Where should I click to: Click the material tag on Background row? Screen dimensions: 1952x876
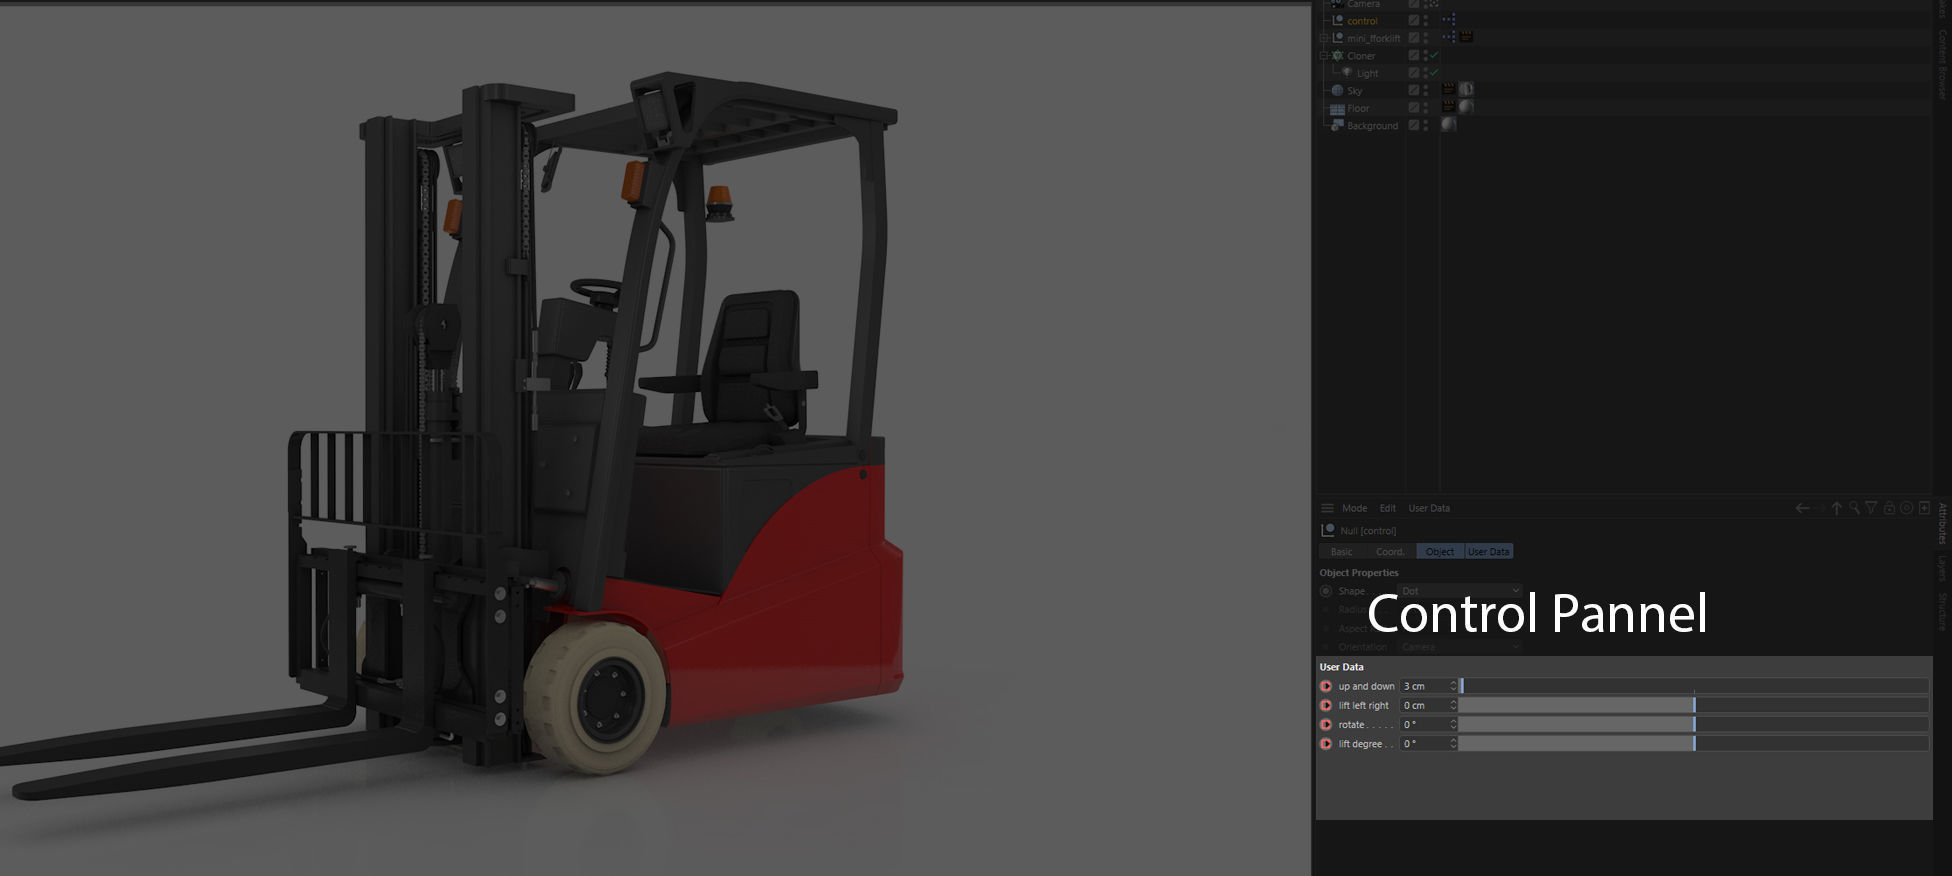tap(1448, 124)
